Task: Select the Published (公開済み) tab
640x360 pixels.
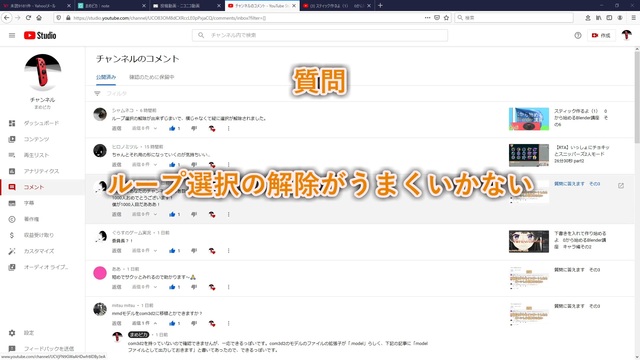Action: pyautogui.click(x=106, y=77)
